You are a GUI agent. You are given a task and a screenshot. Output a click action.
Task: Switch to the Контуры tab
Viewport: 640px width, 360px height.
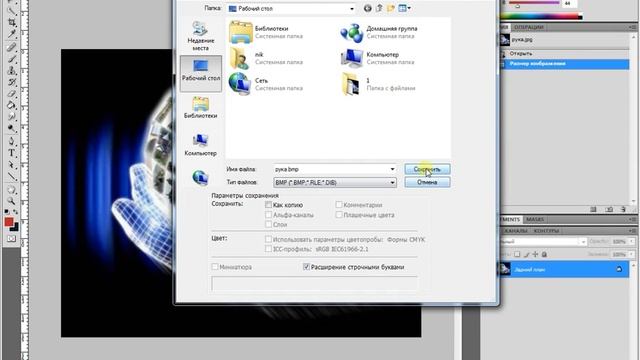(546, 231)
